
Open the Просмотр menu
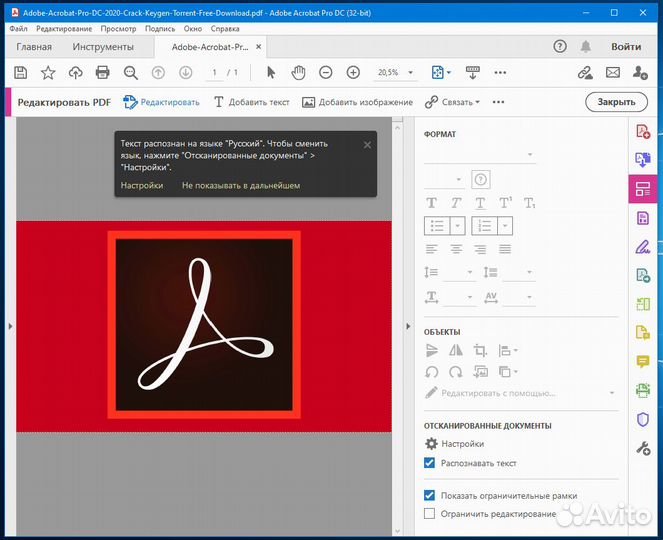(x=118, y=29)
